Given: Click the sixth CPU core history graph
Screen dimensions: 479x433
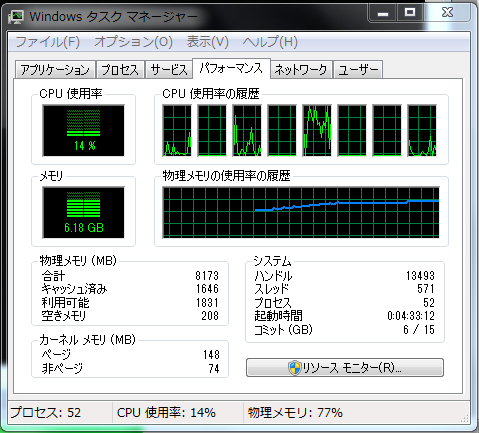Looking at the screenshot, I should click(352, 130).
